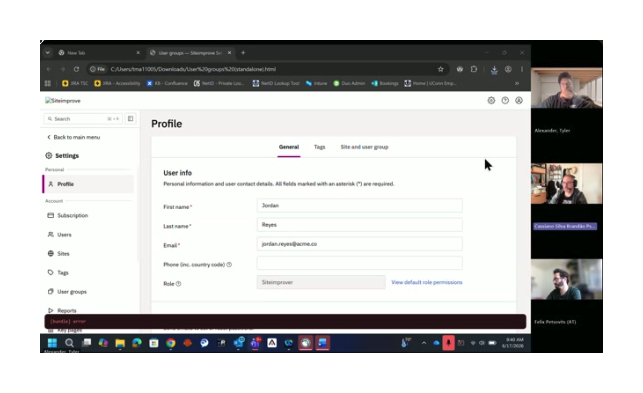Open the browser extensions puzzle icon
Viewport: 643px width, 393px height.
click(x=474, y=69)
